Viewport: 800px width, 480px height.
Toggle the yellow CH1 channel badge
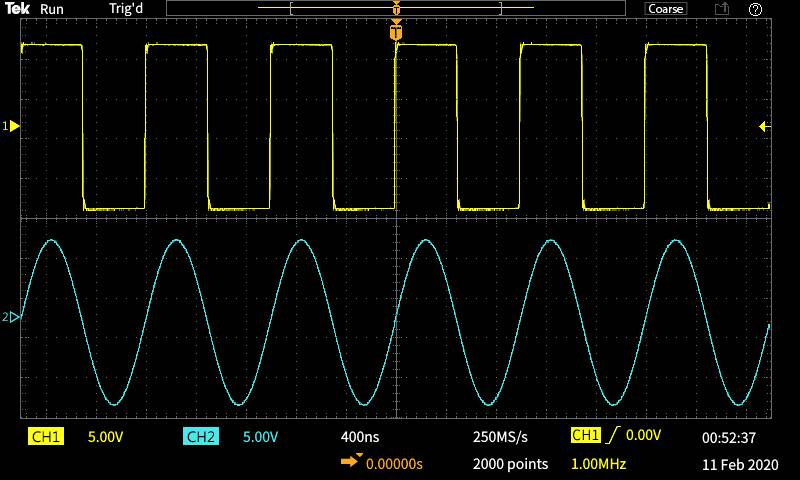click(47, 437)
